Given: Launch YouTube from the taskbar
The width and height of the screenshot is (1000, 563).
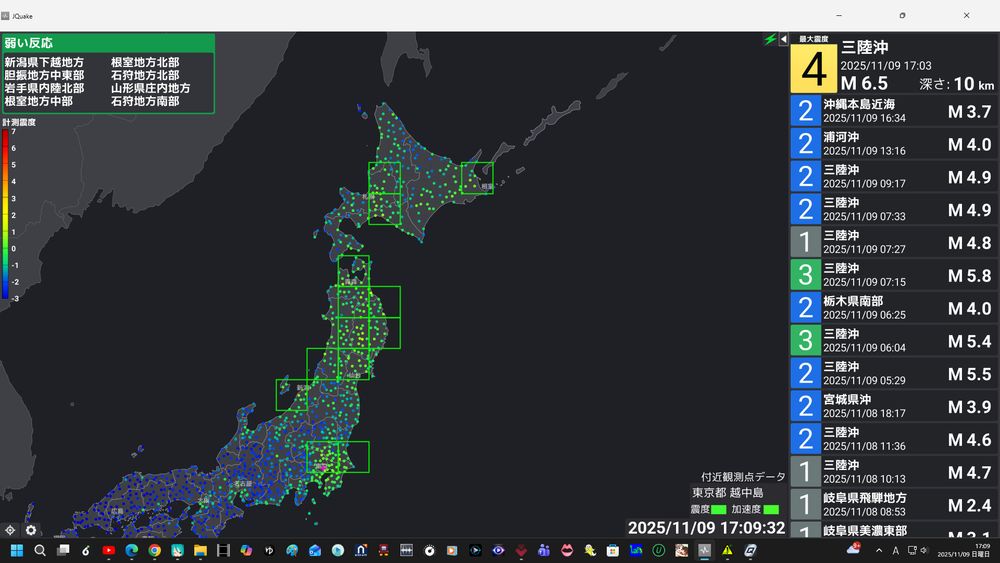Looking at the screenshot, I should coord(108,550).
